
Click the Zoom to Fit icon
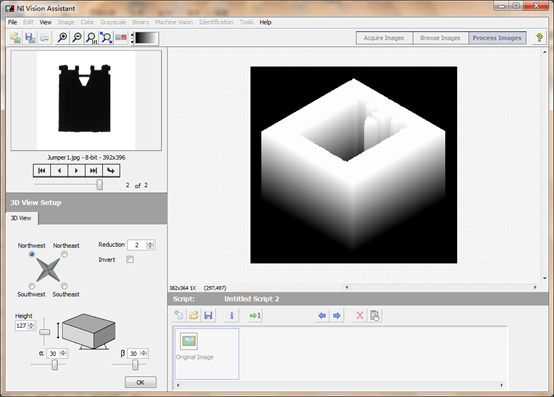coord(106,37)
